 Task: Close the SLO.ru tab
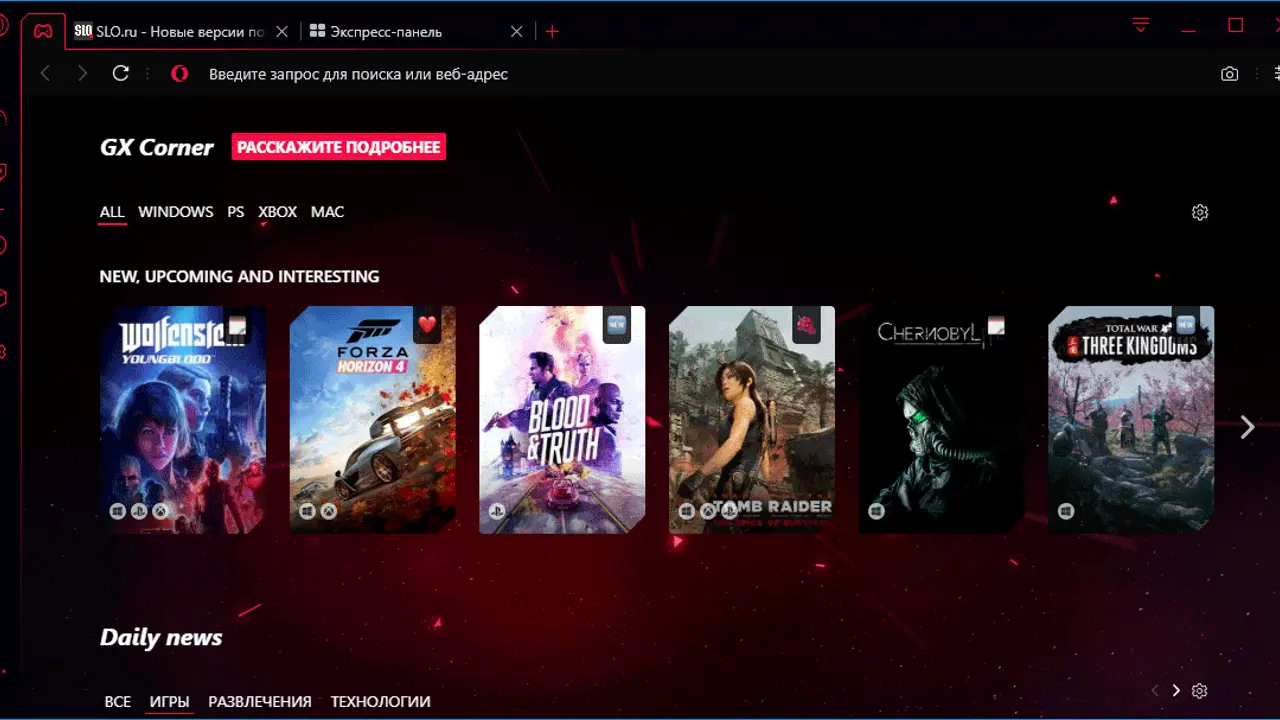click(282, 32)
